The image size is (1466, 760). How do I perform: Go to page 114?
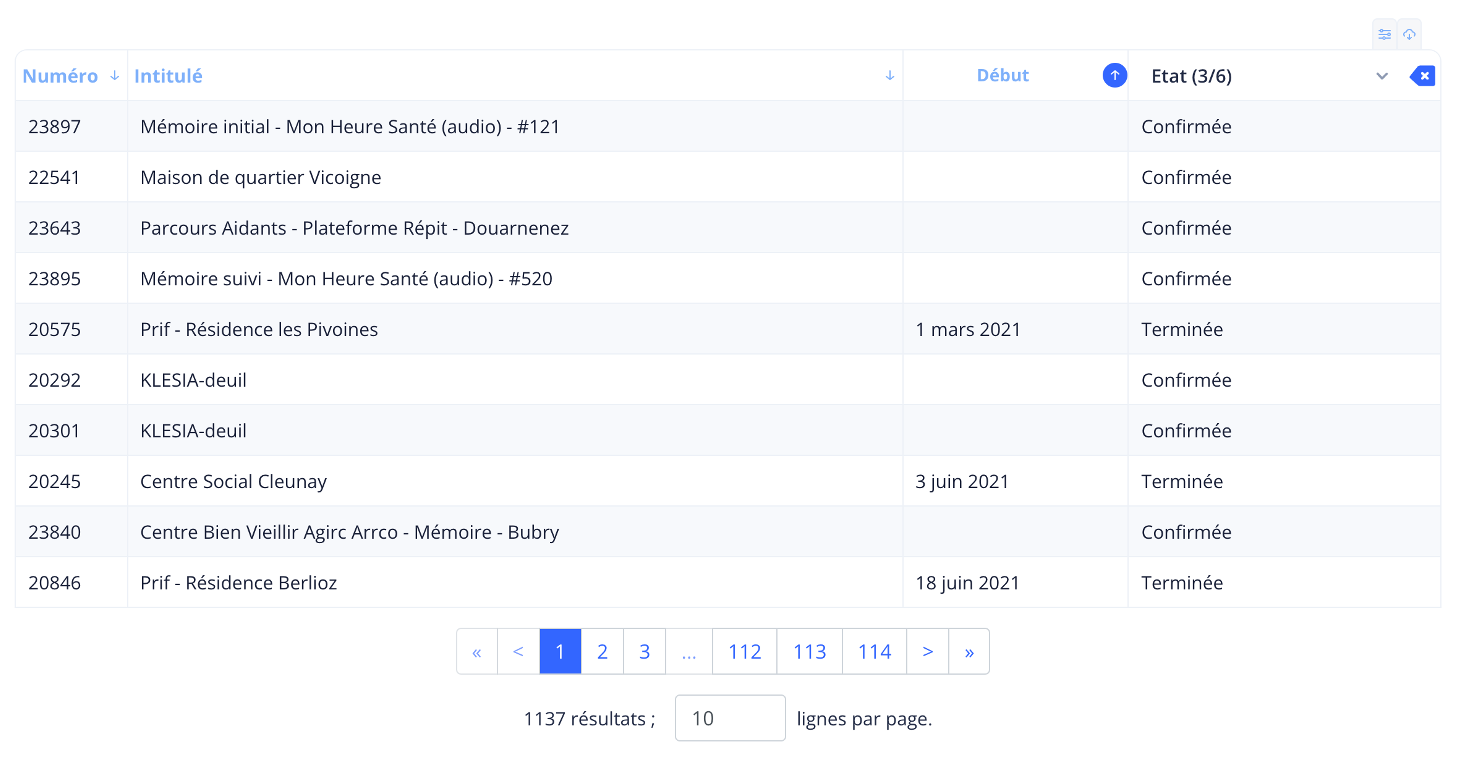click(x=874, y=652)
